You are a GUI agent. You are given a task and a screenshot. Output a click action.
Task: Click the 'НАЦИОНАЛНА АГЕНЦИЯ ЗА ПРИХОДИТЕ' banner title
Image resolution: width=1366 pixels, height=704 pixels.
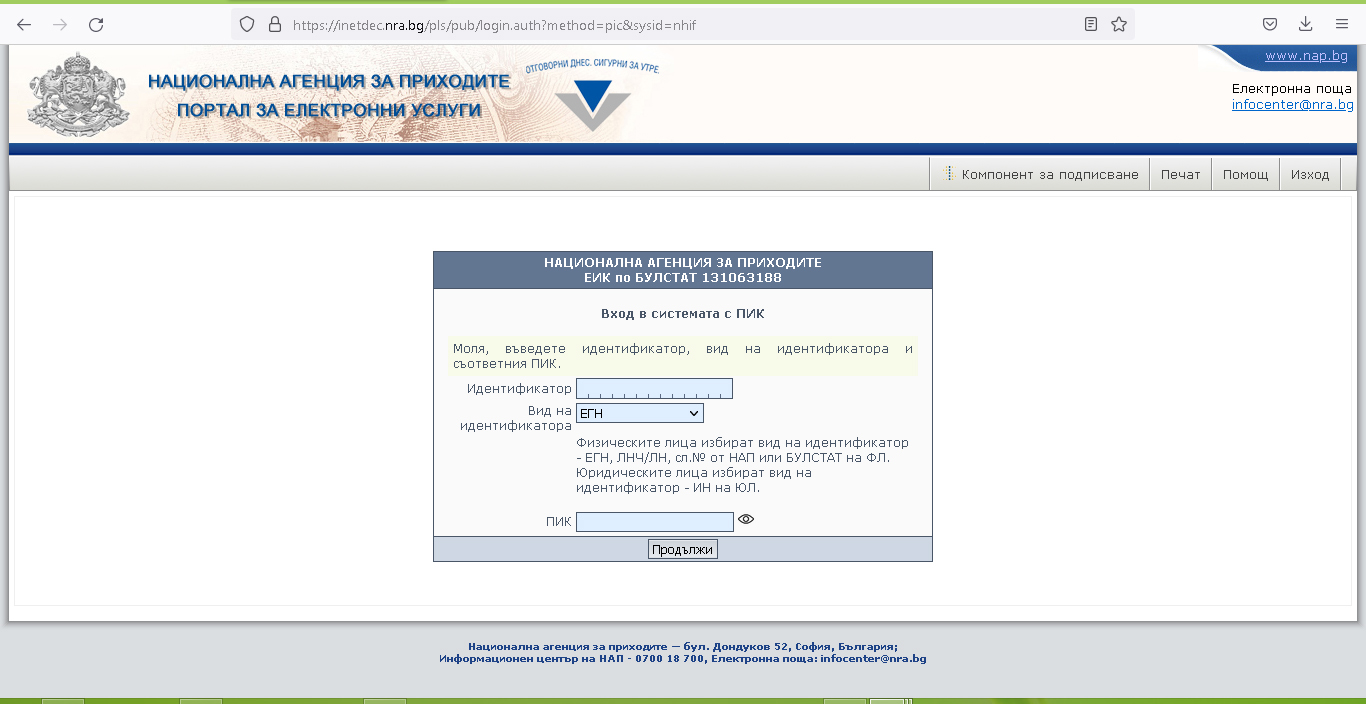[329, 82]
